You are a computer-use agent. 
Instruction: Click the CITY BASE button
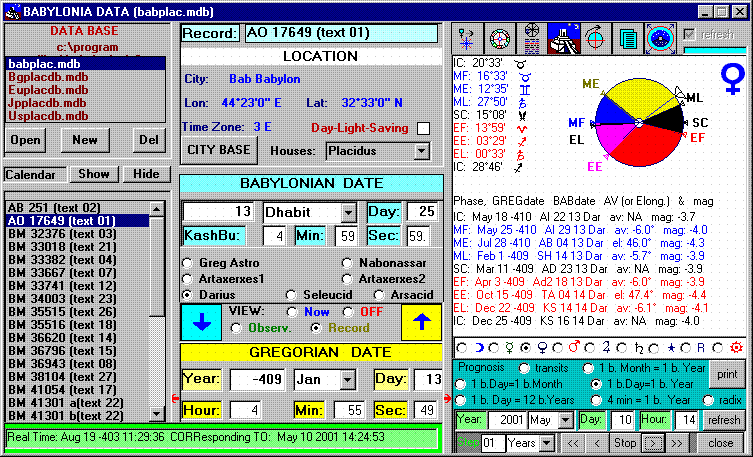[217, 150]
